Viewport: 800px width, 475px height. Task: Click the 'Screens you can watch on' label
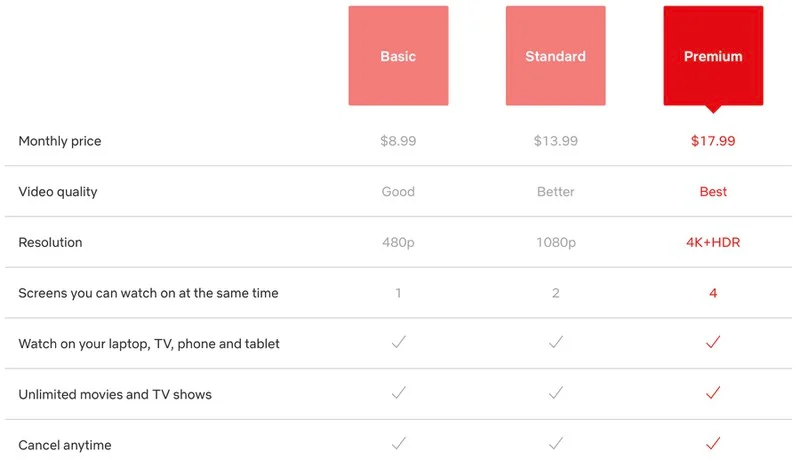point(148,293)
